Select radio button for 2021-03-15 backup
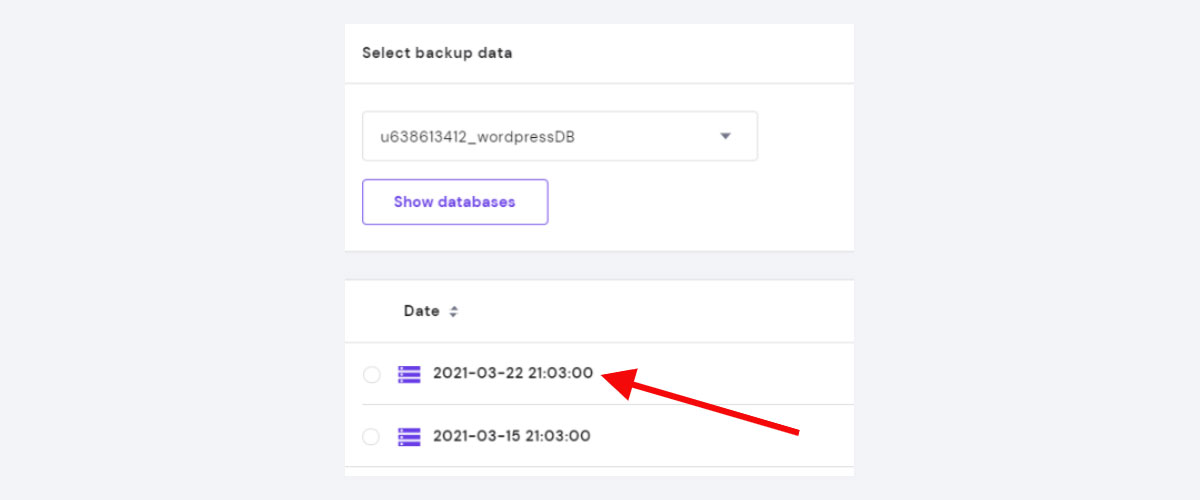The height and width of the screenshot is (500, 1200). (x=372, y=436)
